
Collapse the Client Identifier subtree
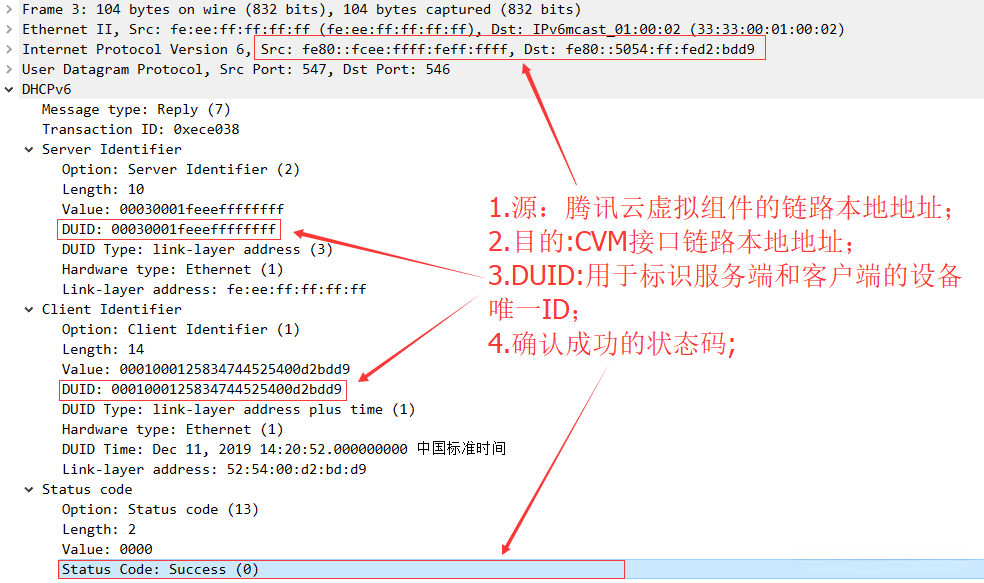[29, 309]
